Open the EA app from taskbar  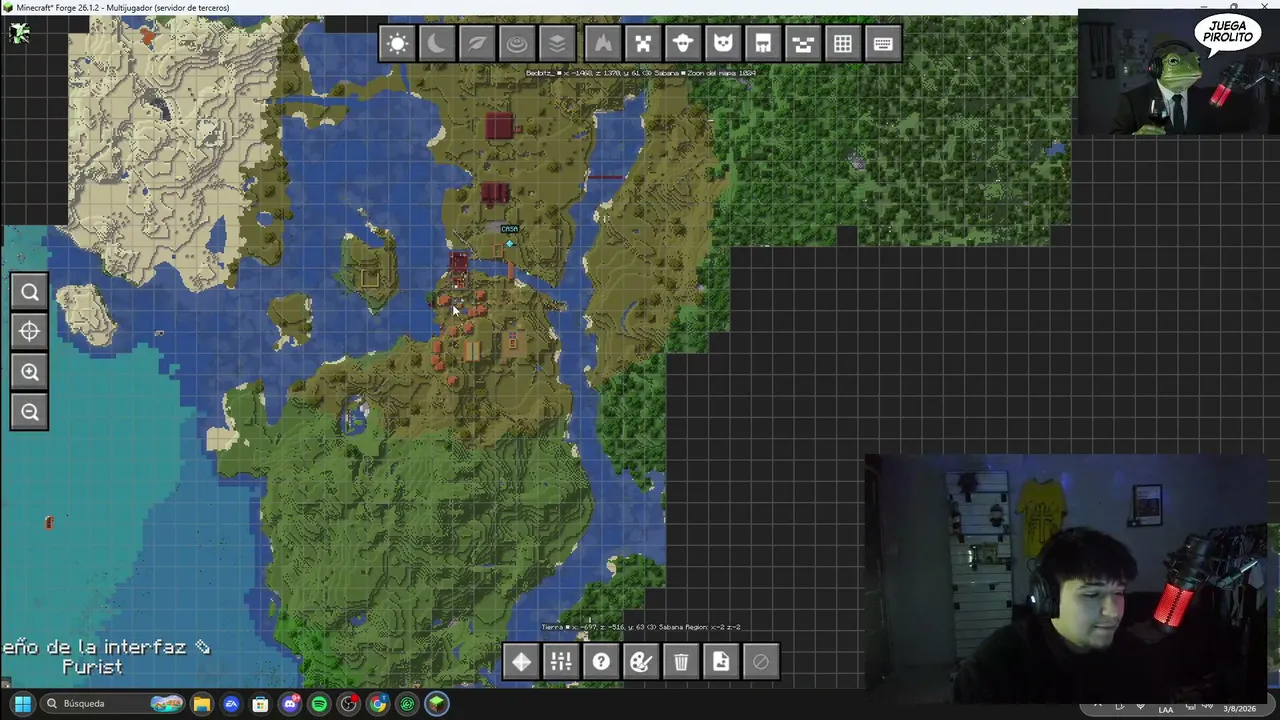(x=231, y=704)
